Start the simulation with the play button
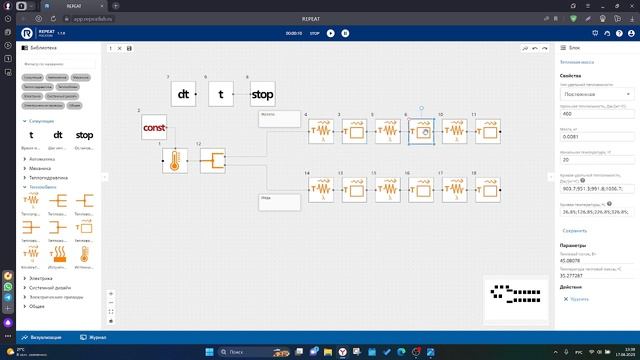 (x=331, y=33)
